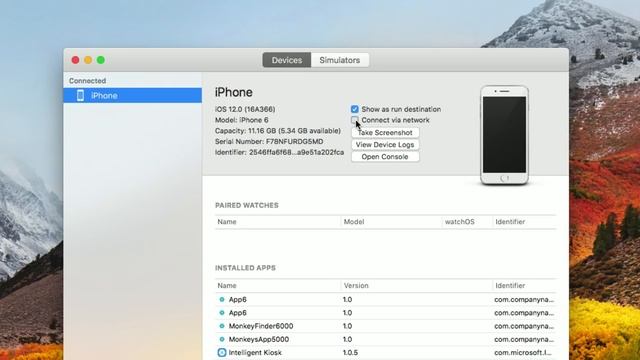Click the MonkeysApp5000 app icon

tap(222, 339)
